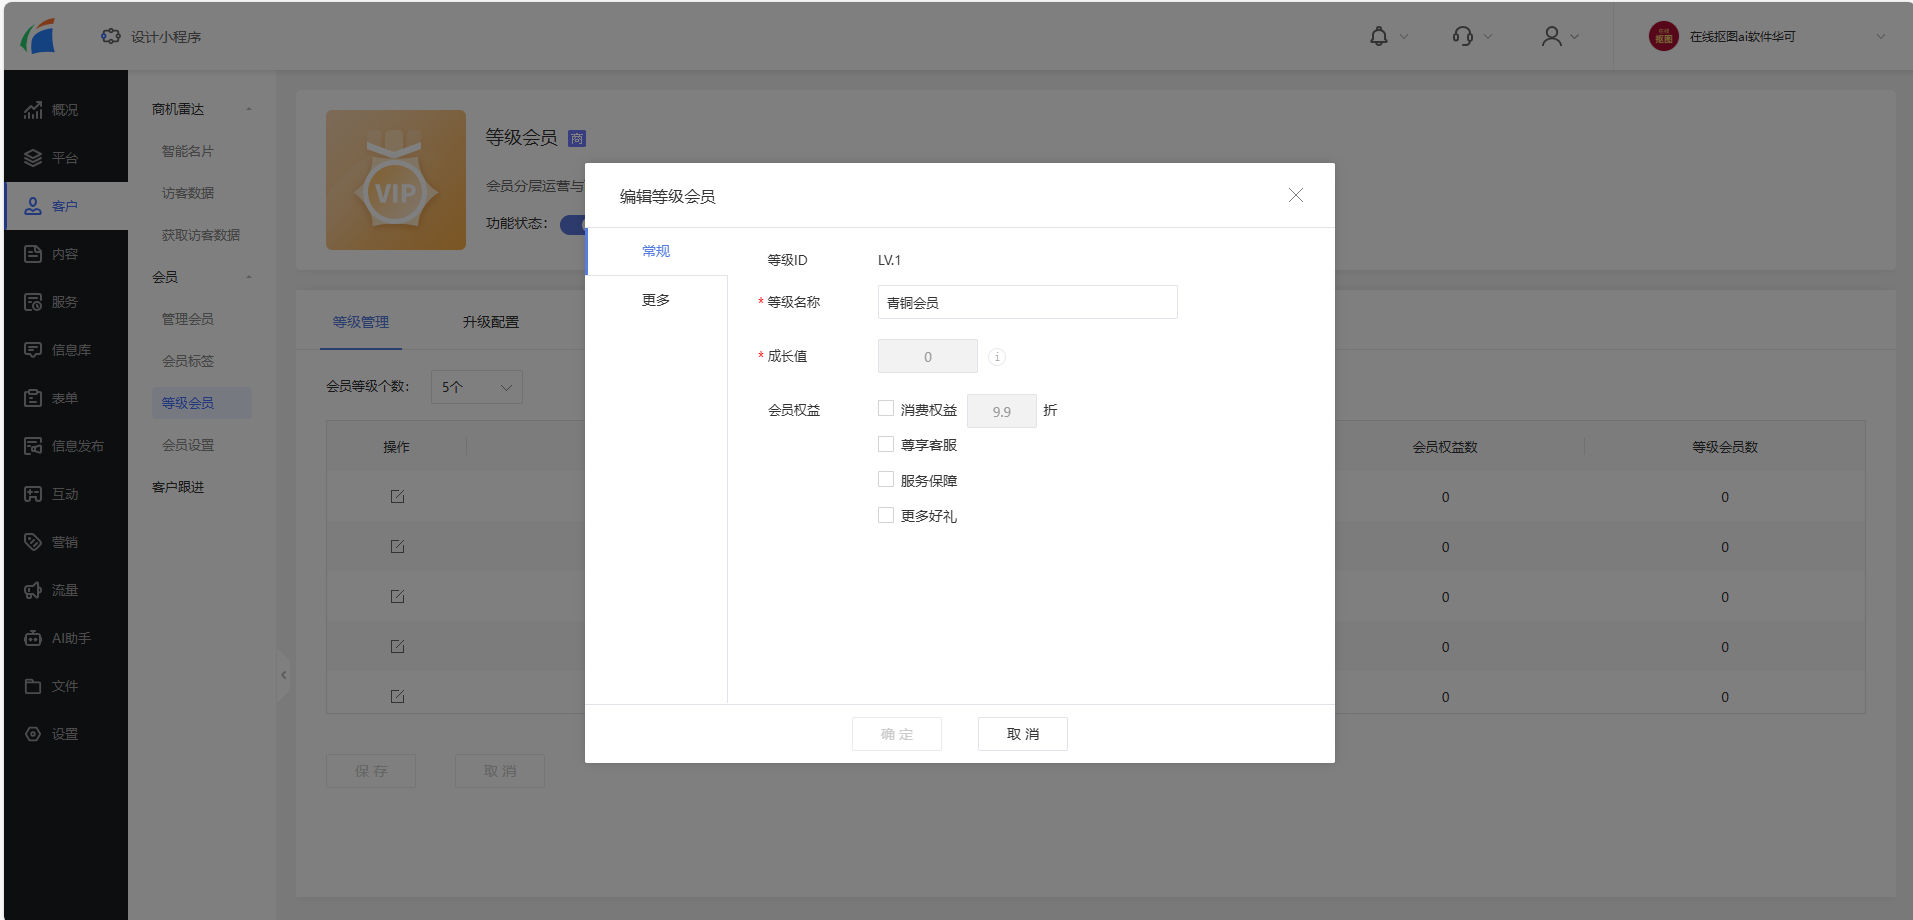Switch to the 更多 tab in dialog
The image size is (1913, 920).
[x=656, y=298]
